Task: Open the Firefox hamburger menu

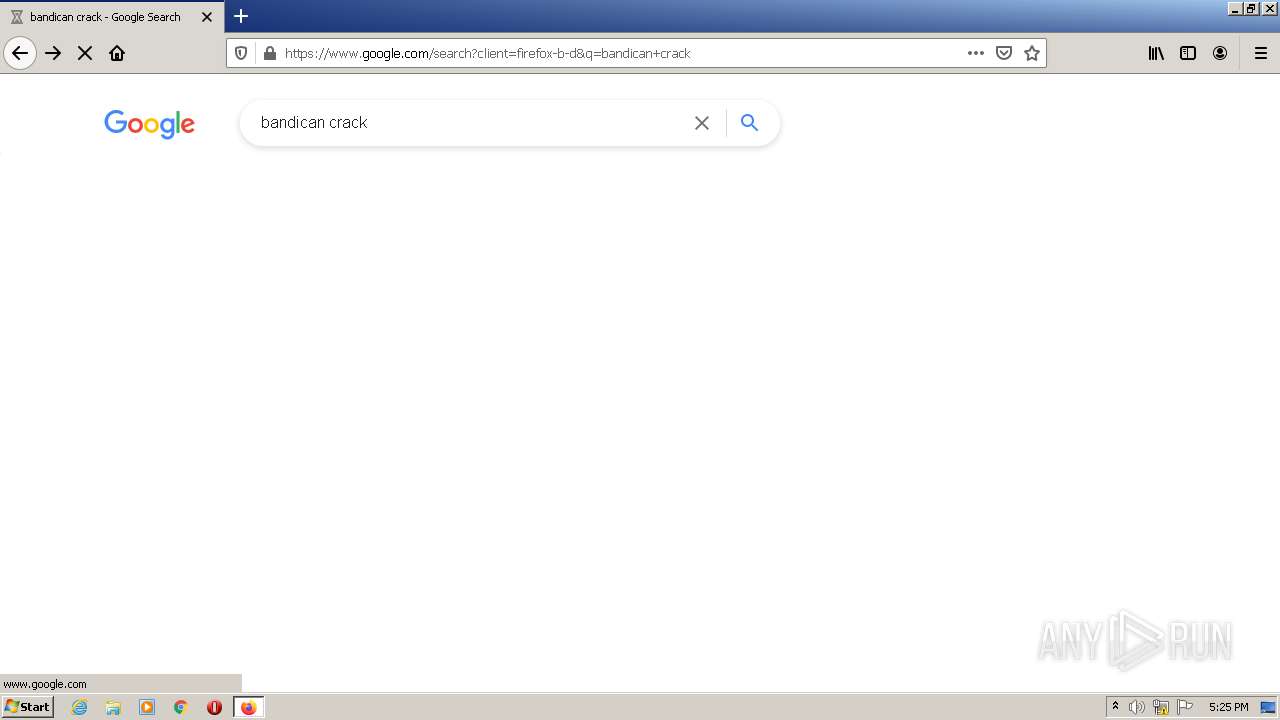Action: [x=1261, y=53]
